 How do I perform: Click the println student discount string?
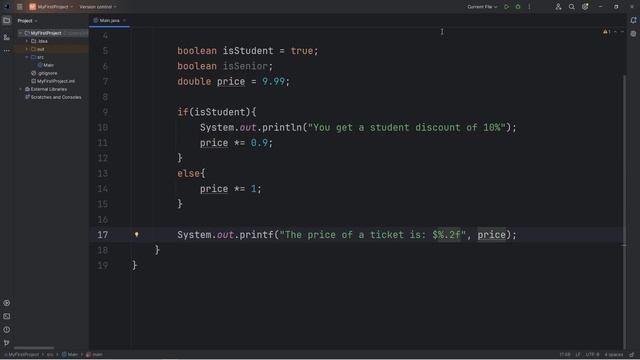(x=407, y=127)
